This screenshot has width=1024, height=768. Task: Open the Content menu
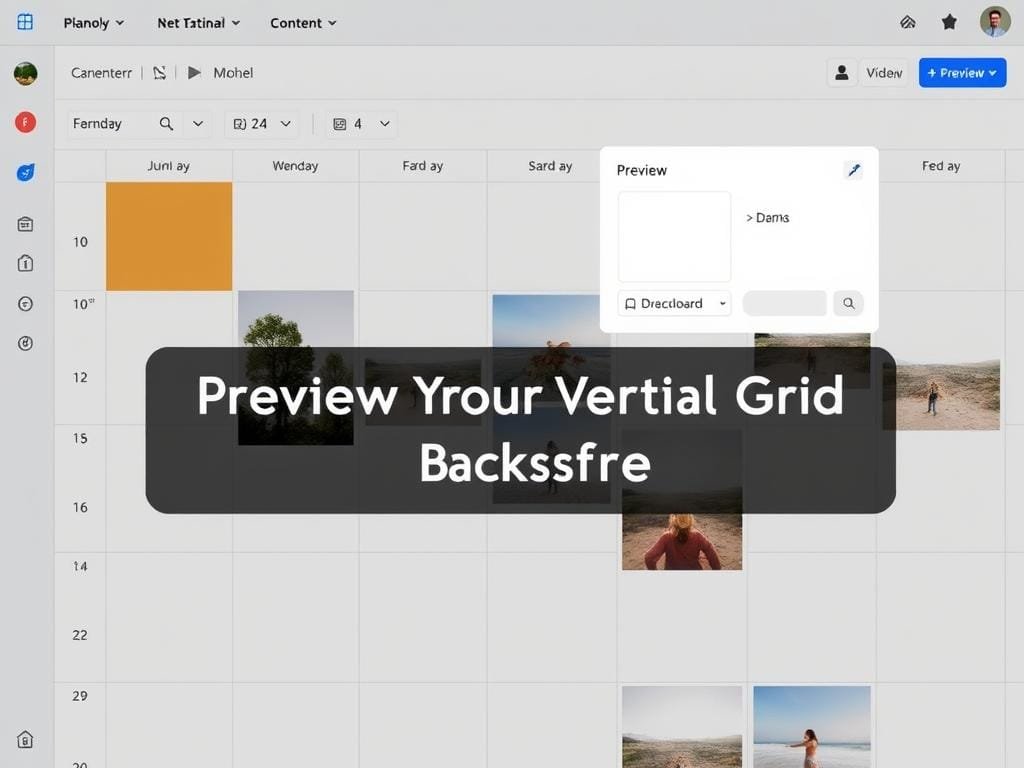tap(303, 22)
